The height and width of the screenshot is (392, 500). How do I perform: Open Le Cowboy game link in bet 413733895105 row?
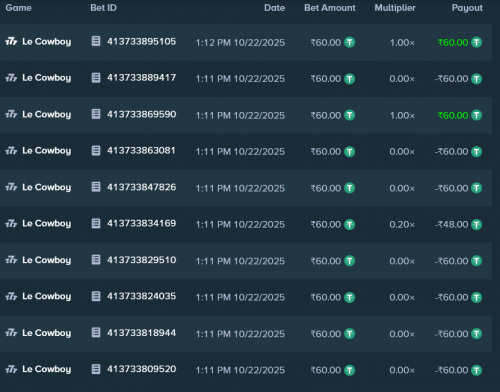47,42
